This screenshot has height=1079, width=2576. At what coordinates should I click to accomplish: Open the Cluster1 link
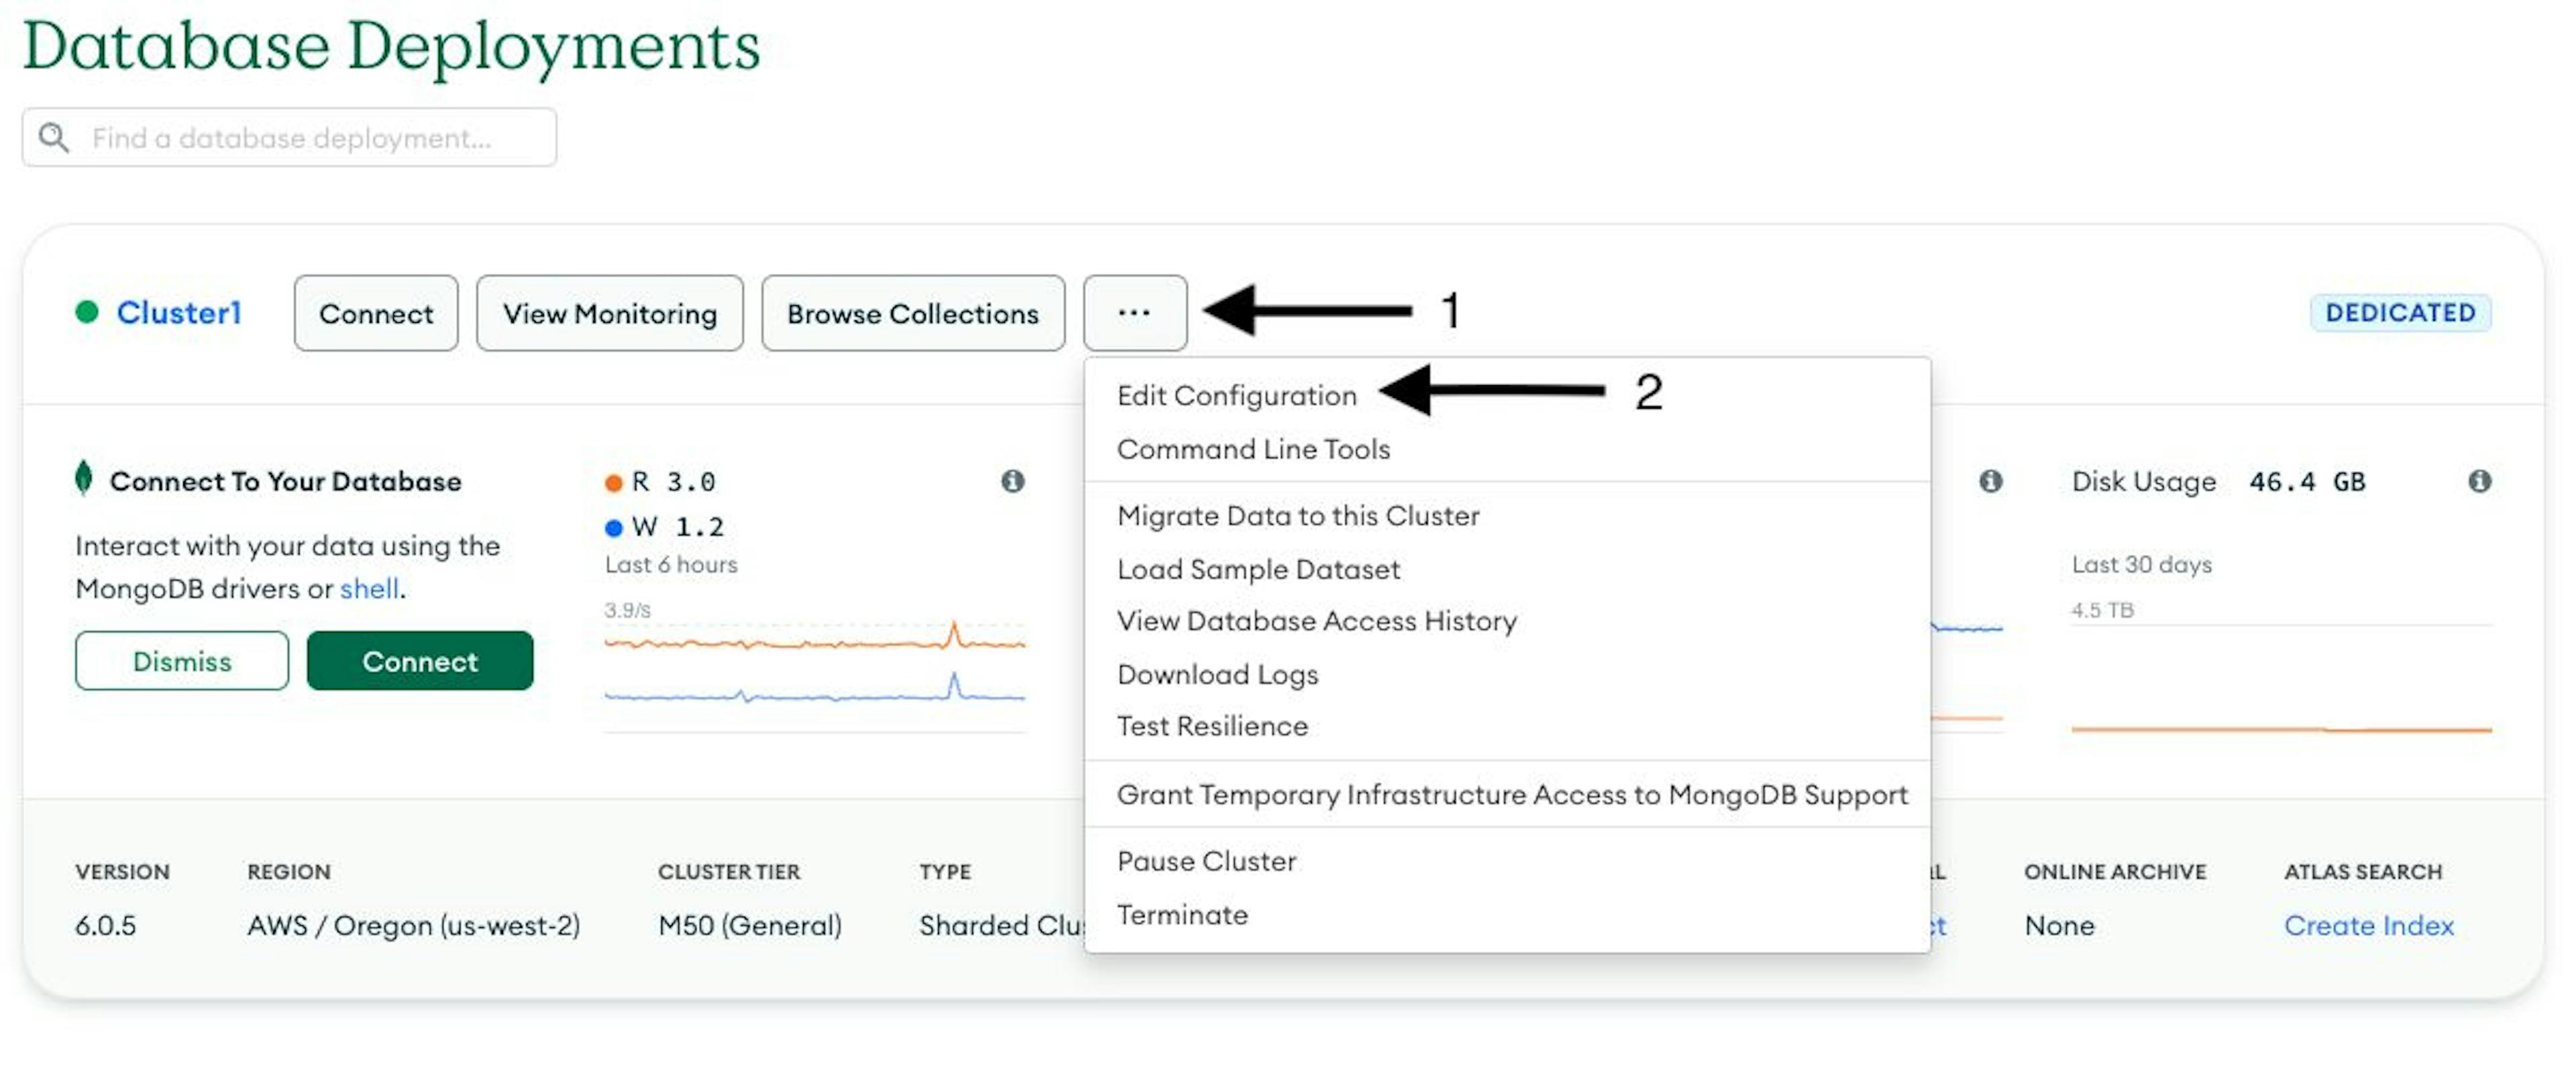(179, 312)
